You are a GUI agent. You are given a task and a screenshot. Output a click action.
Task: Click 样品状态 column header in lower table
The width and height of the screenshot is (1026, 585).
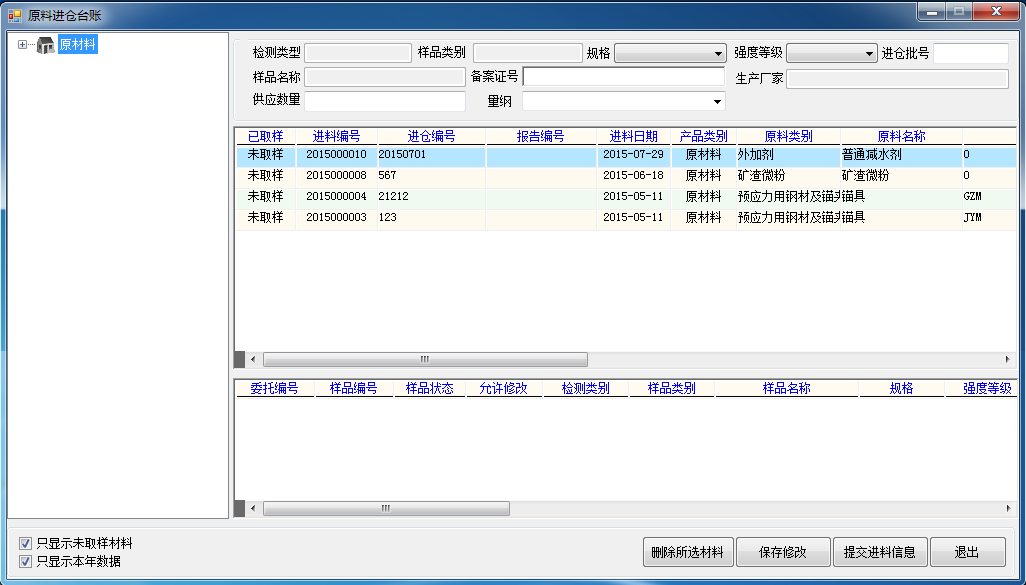click(x=430, y=389)
